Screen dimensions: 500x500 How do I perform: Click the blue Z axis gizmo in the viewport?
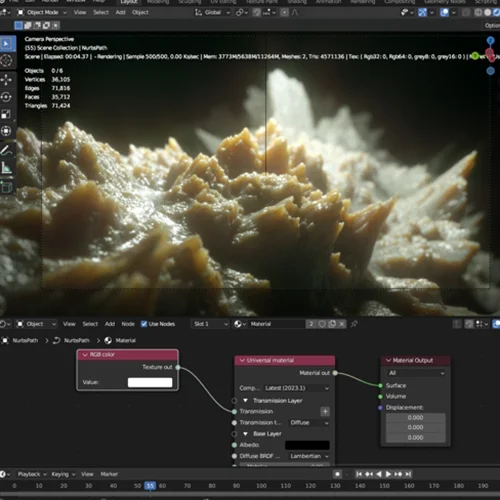(490, 41)
